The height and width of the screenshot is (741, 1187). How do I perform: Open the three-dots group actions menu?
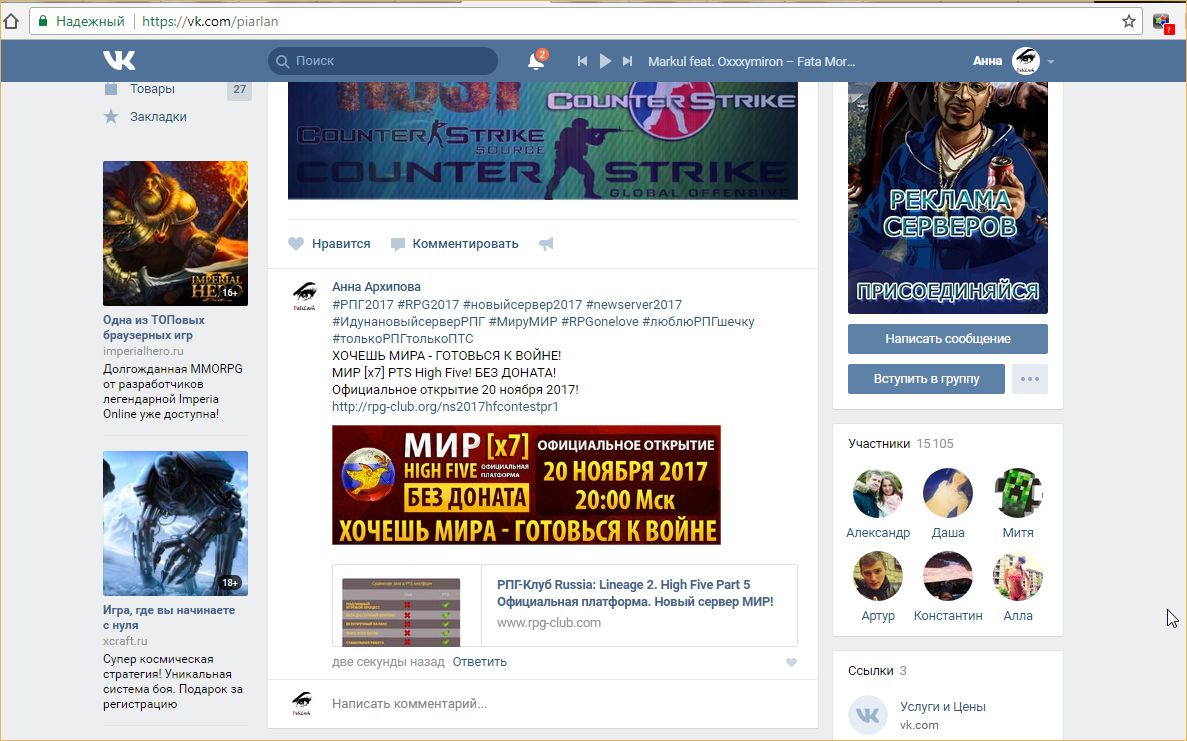[x=1030, y=379]
